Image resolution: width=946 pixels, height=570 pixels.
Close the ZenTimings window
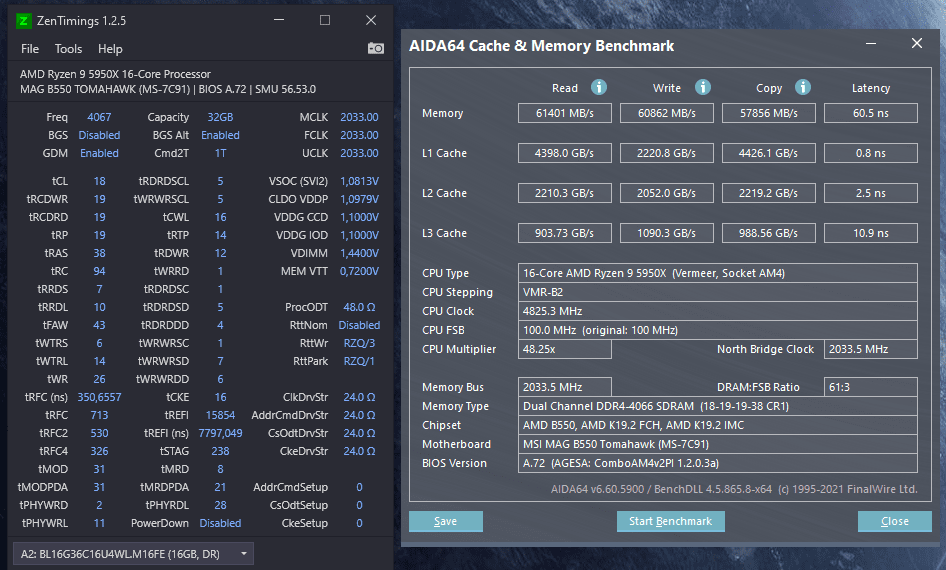tap(371, 20)
